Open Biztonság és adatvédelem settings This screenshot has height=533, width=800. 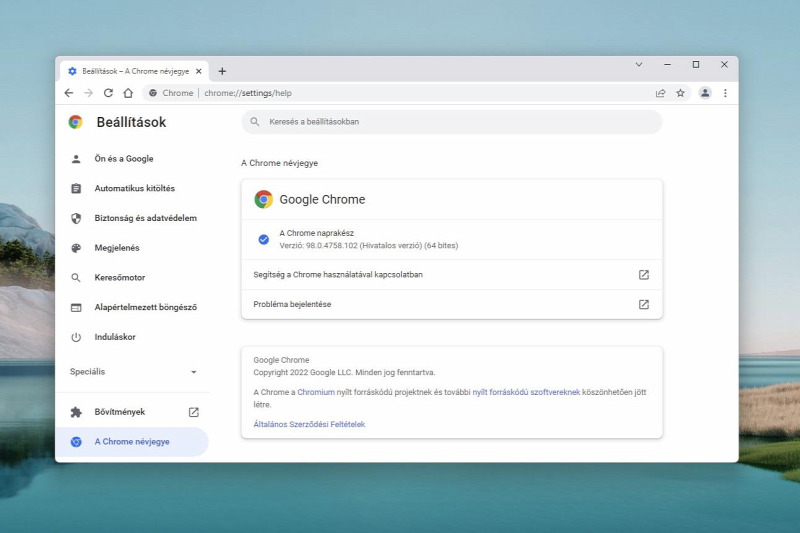pos(133,218)
